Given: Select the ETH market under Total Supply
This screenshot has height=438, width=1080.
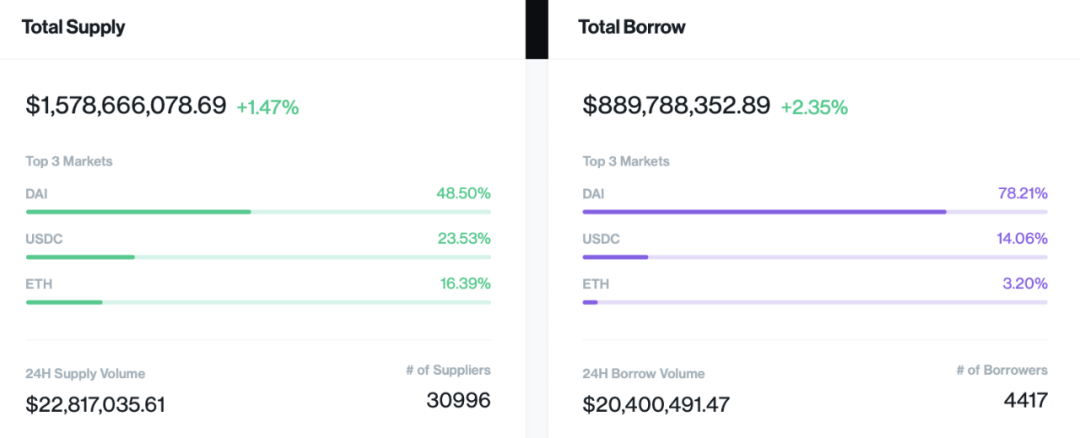Looking at the screenshot, I should [39, 283].
